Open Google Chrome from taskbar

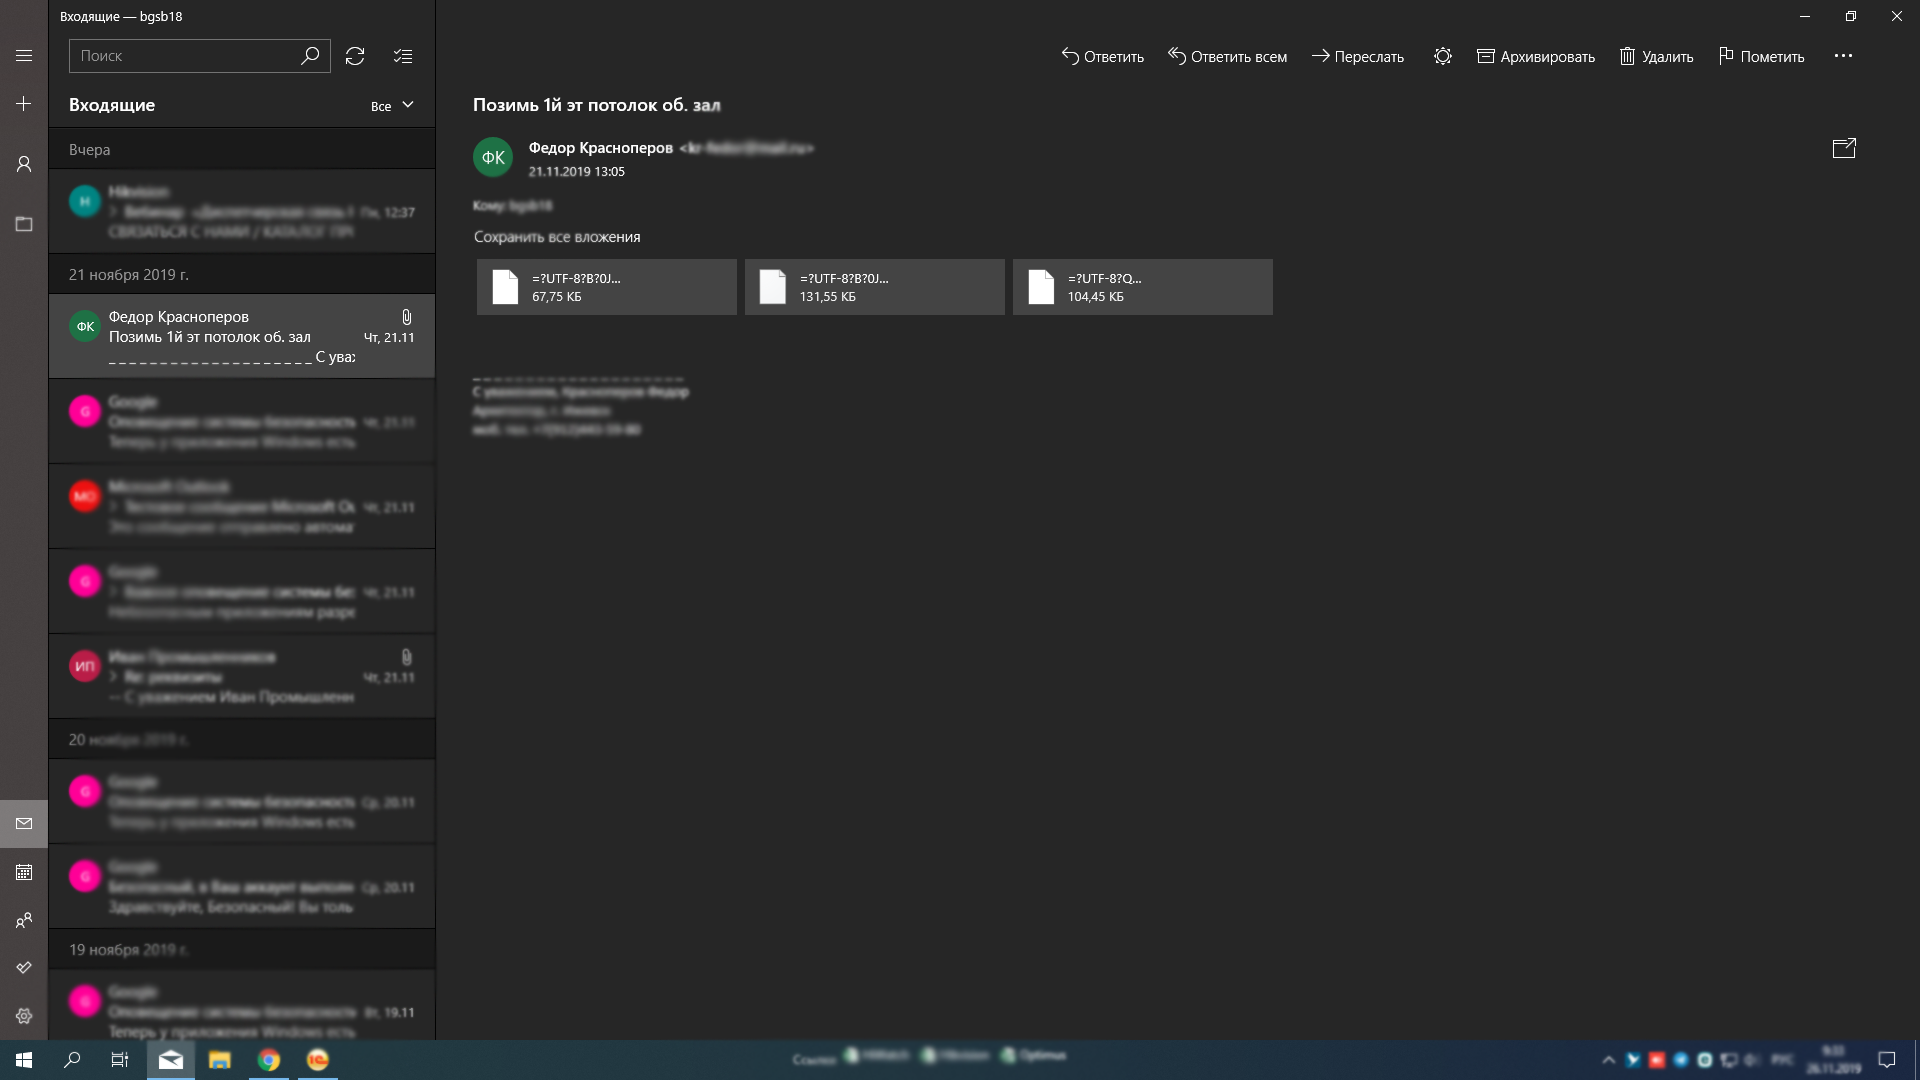point(269,1060)
